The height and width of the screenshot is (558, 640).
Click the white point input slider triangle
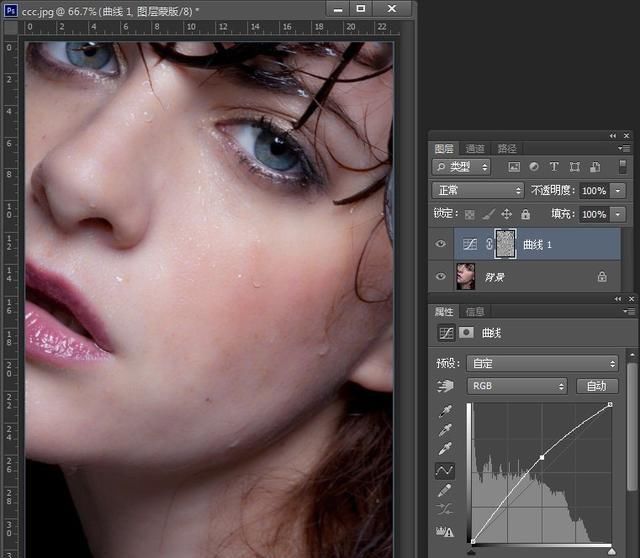pos(611,552)
